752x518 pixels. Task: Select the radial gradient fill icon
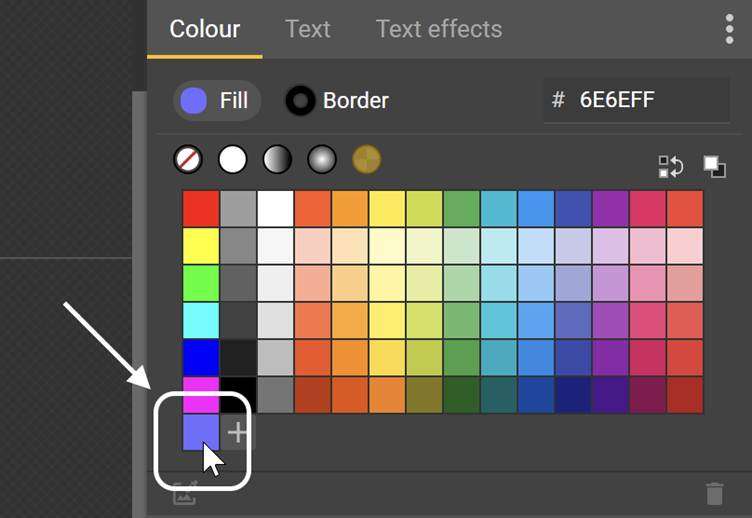tap(322, 159)
